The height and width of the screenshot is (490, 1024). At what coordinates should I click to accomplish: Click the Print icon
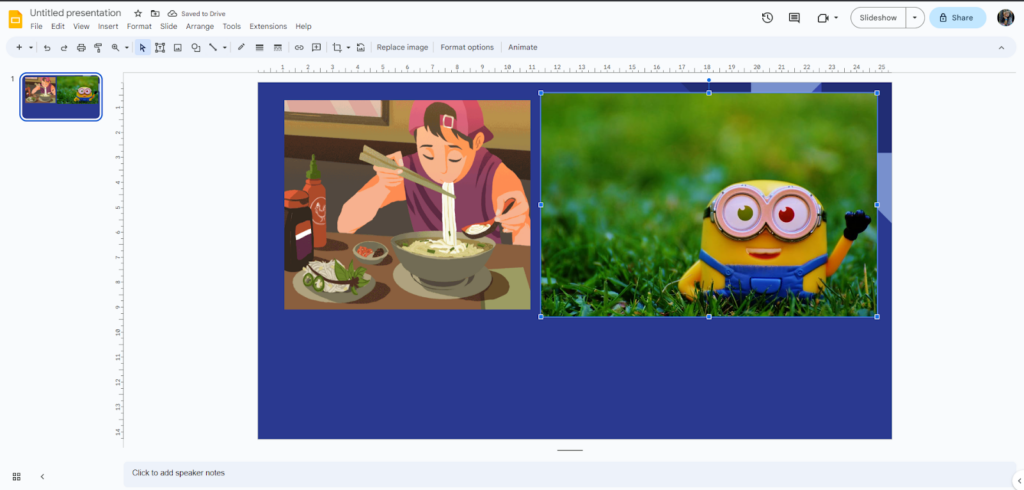81,47
